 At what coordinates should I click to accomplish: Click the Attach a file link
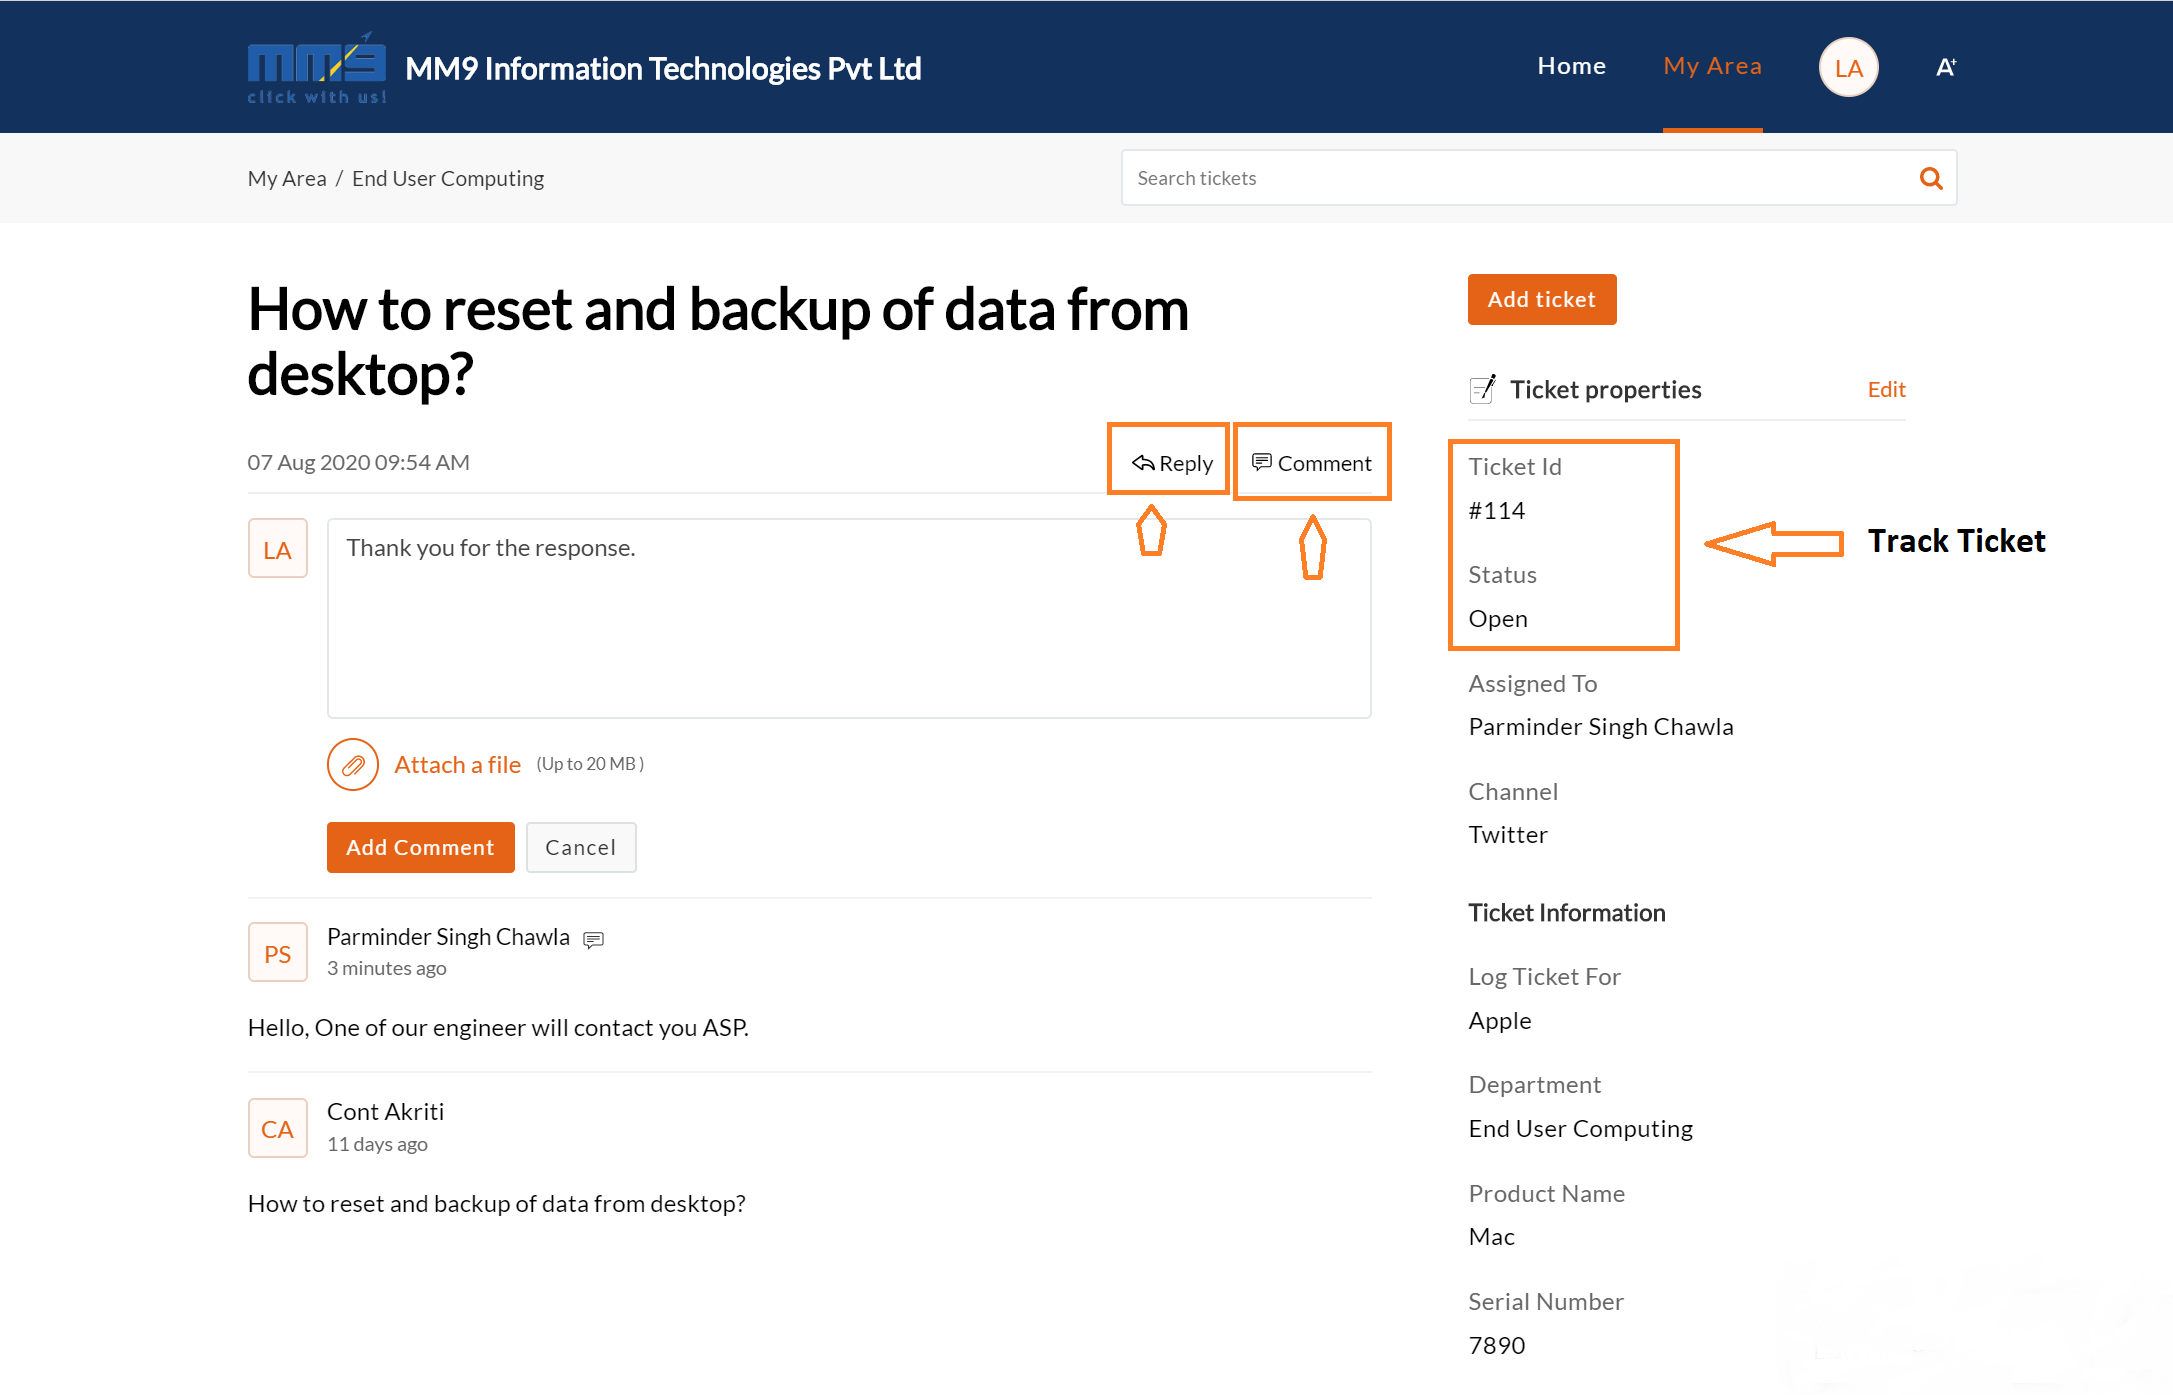tap(457, 765)
